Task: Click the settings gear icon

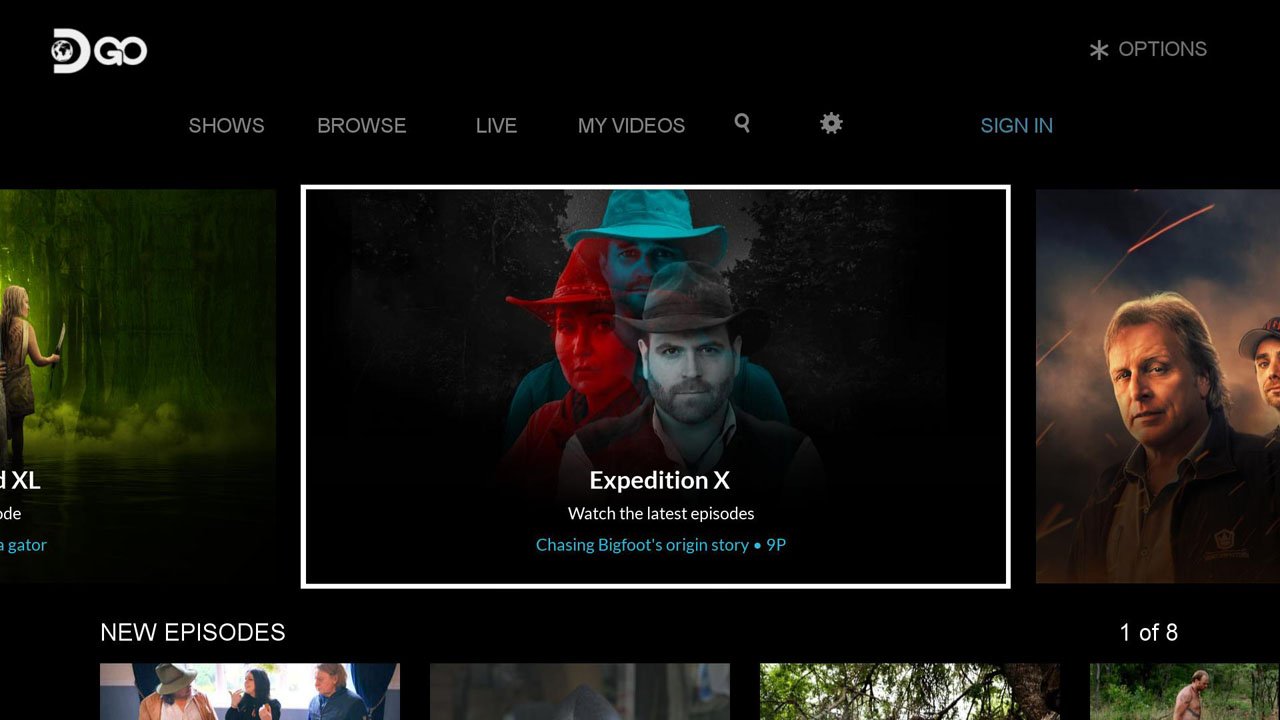Action: [x=830, y=123]
